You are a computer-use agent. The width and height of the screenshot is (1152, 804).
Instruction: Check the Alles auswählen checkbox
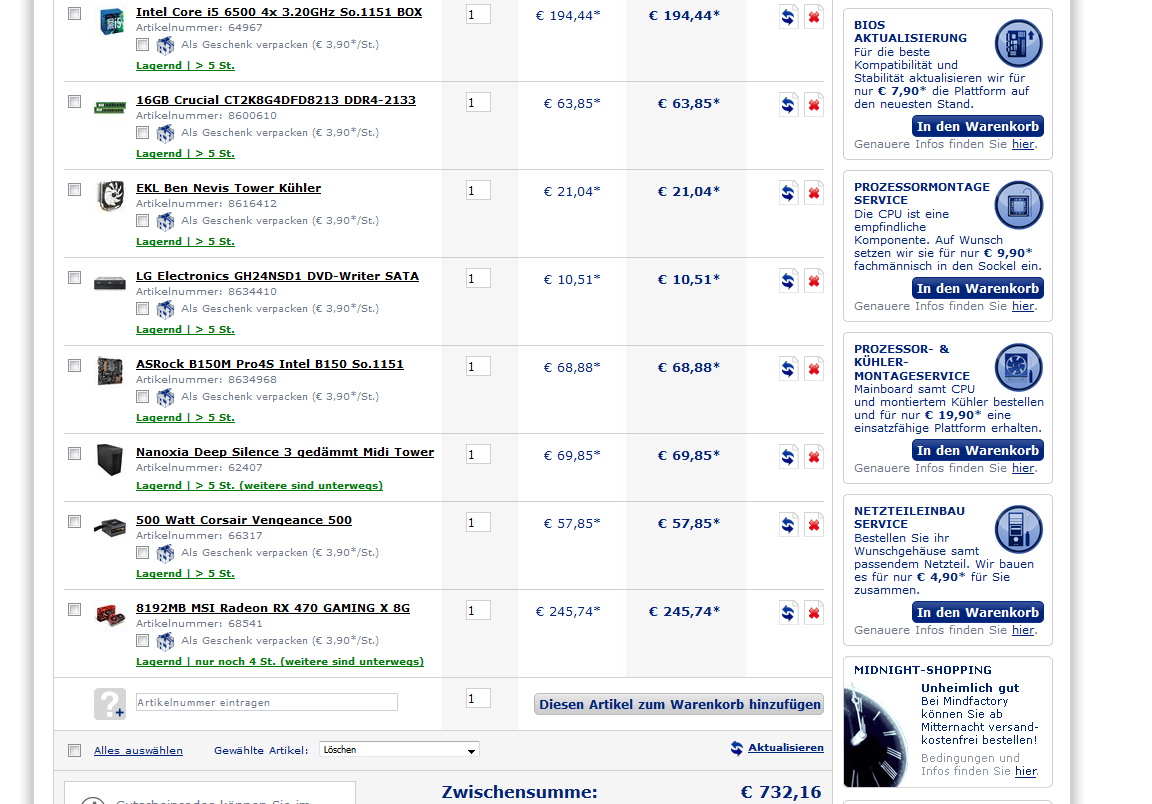[x=74, y=750]
